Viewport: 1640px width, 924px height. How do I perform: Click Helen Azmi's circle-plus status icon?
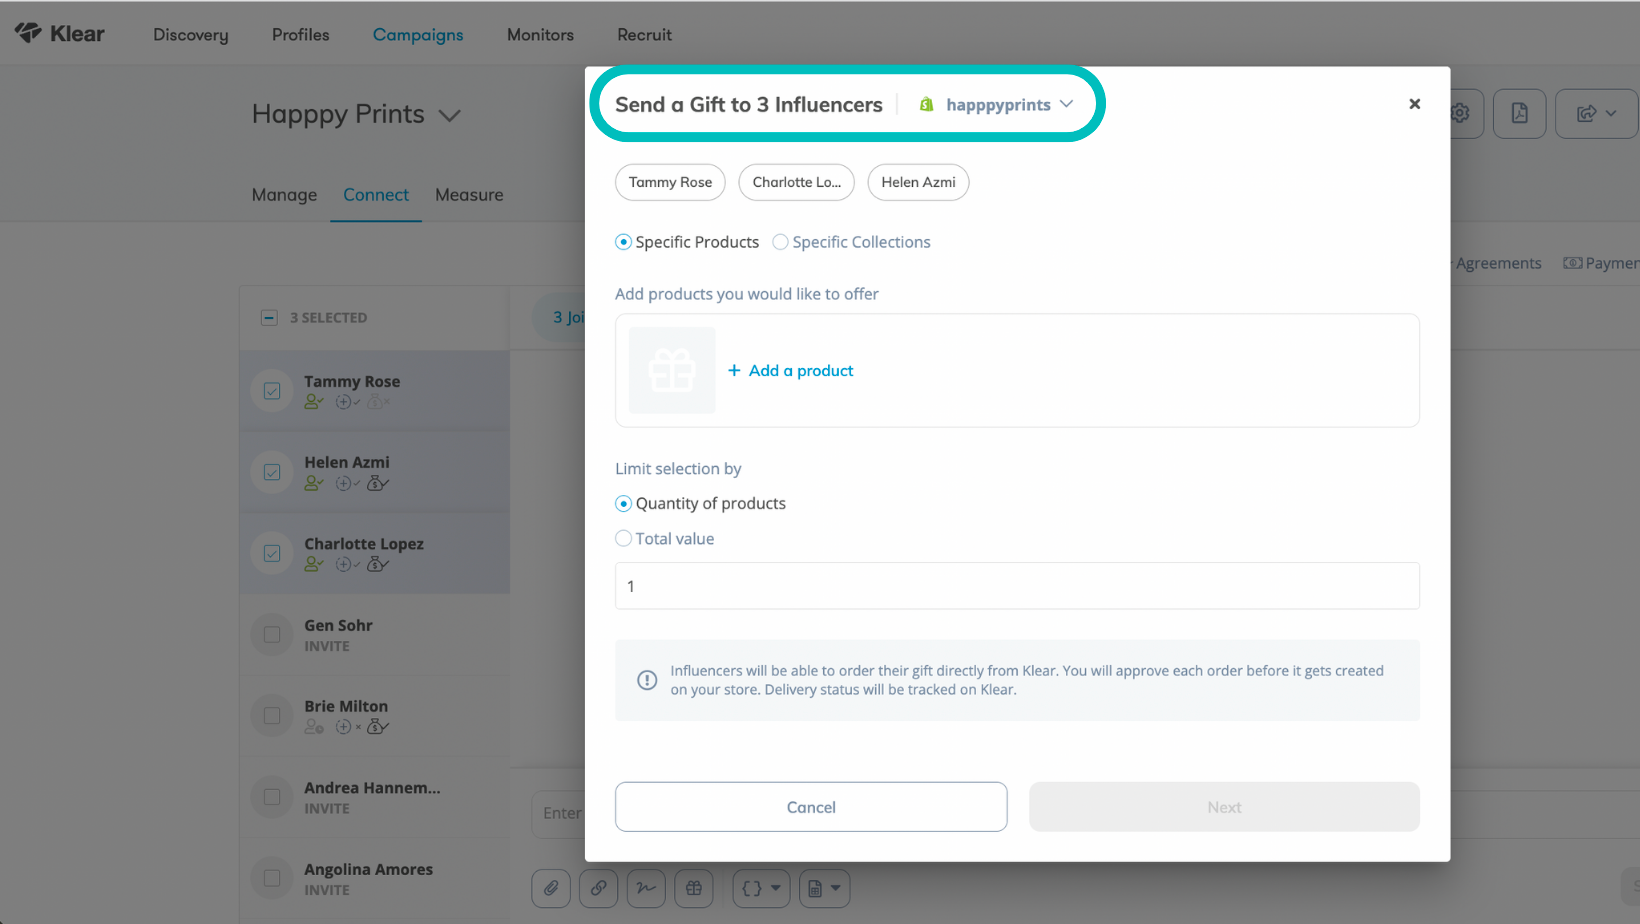[x=347, y=483]
